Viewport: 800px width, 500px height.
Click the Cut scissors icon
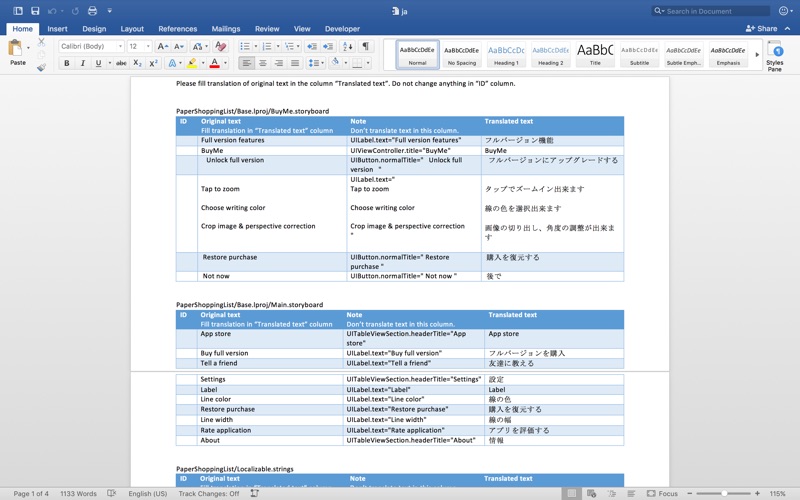[41, 42]
